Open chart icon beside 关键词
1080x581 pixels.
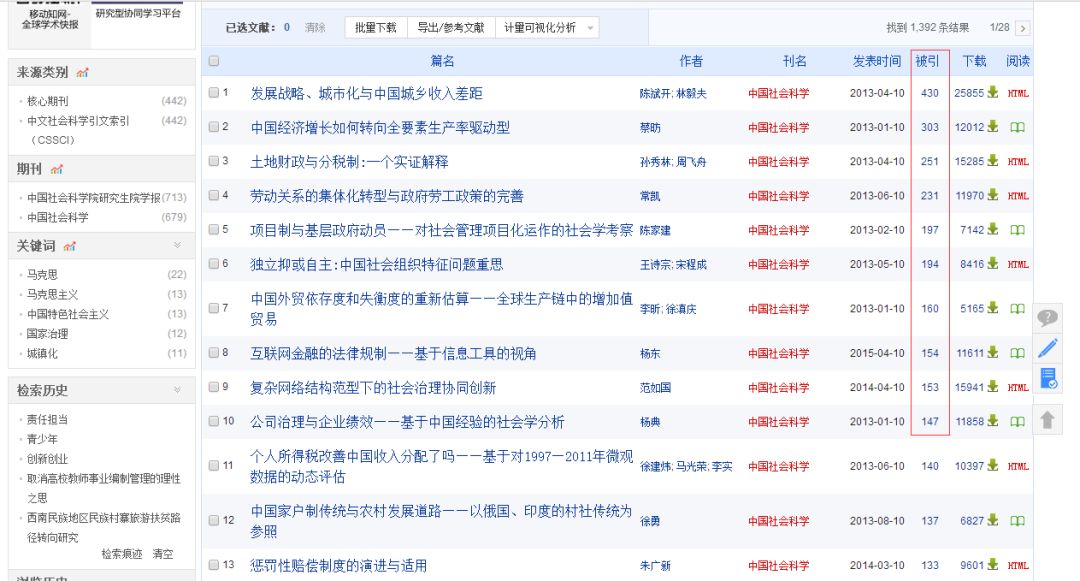(x=70, y=246)
